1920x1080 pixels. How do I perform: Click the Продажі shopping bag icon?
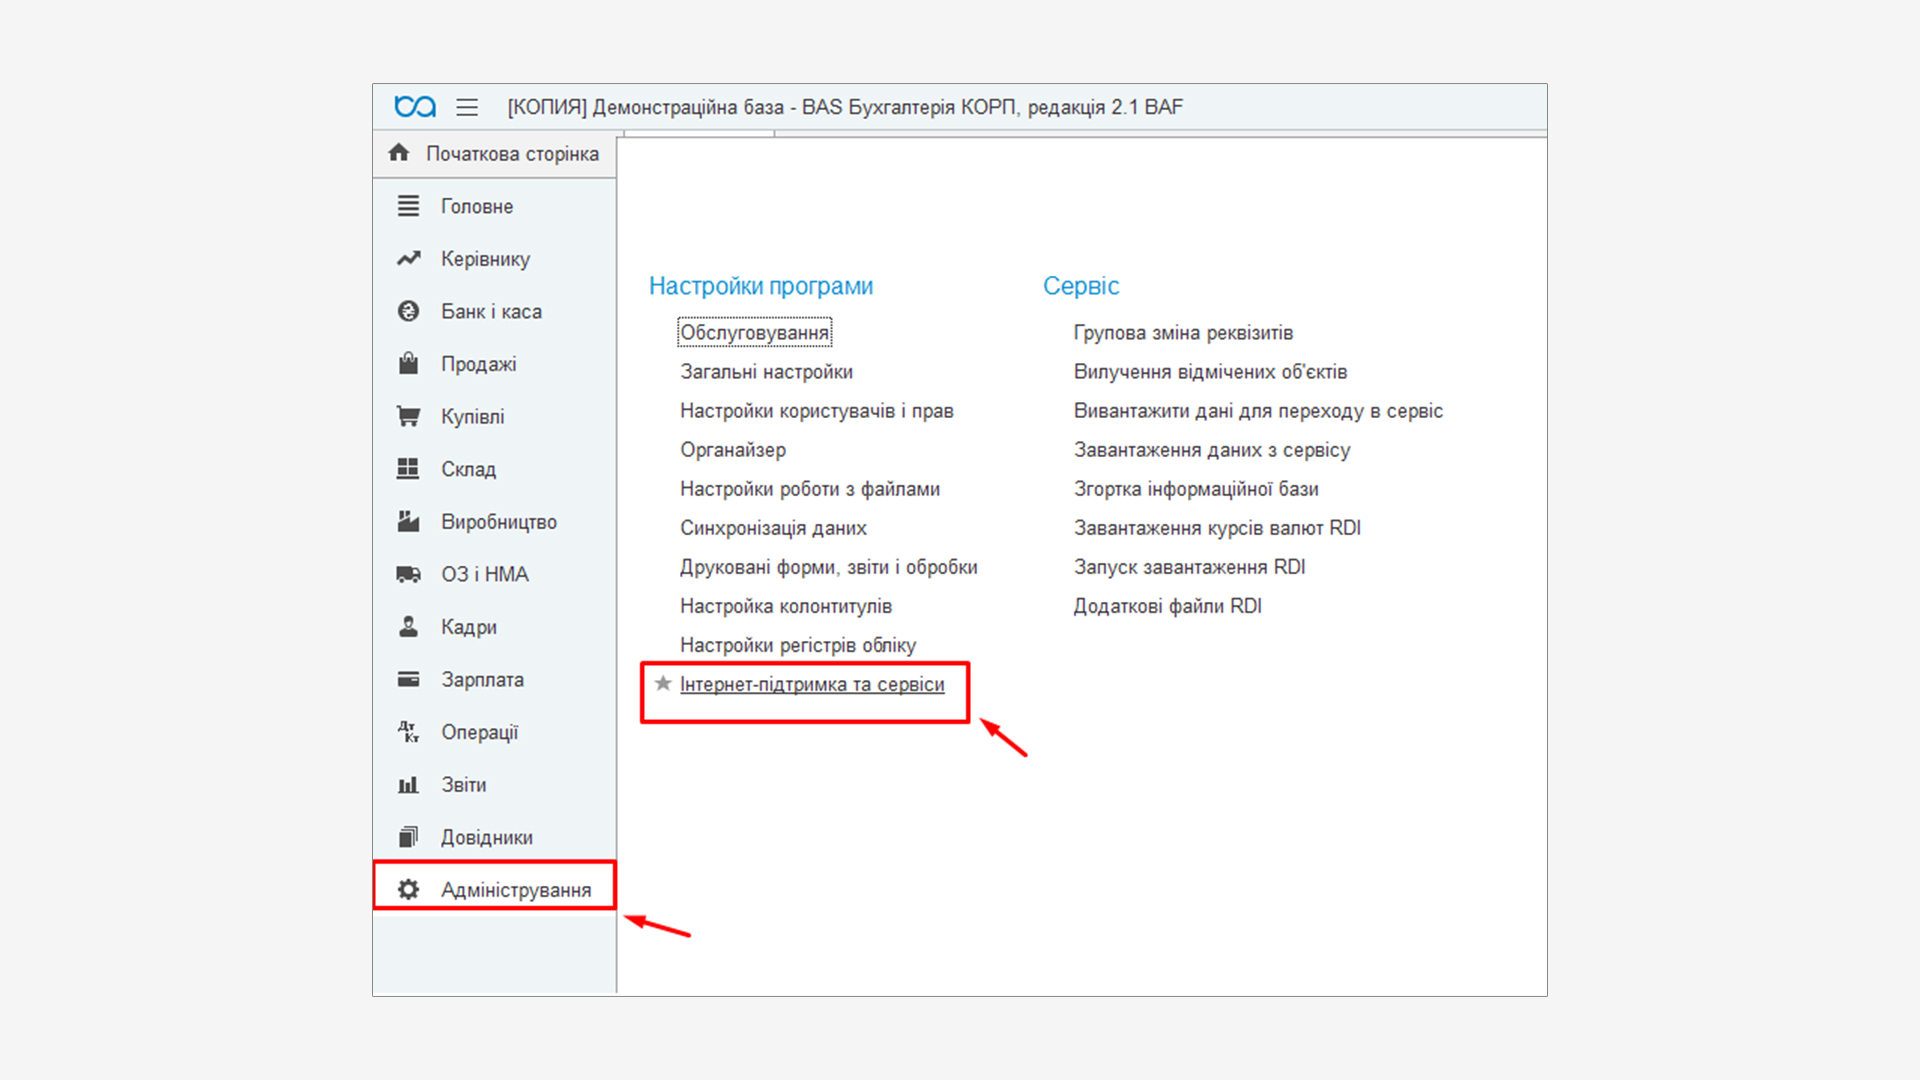[408, 363]
